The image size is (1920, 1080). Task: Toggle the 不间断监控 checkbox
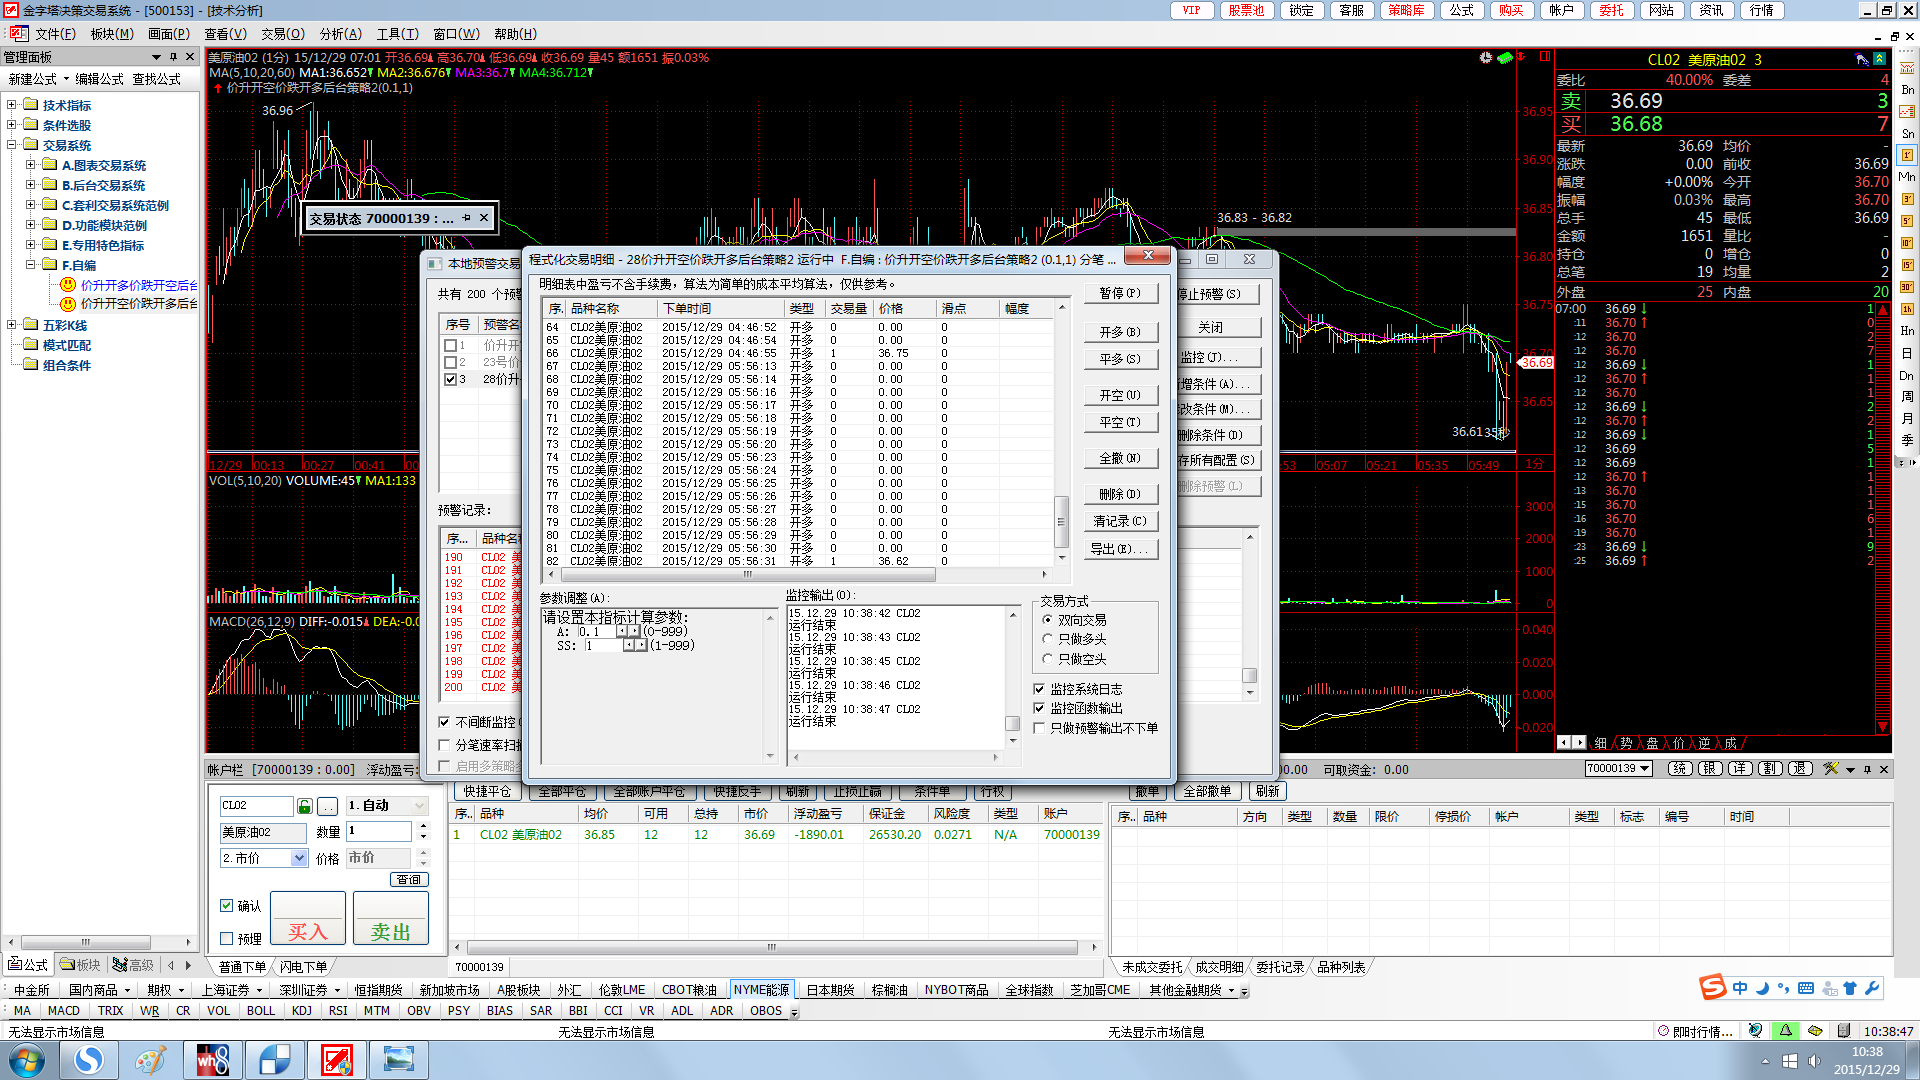click(x=444, y=722)
